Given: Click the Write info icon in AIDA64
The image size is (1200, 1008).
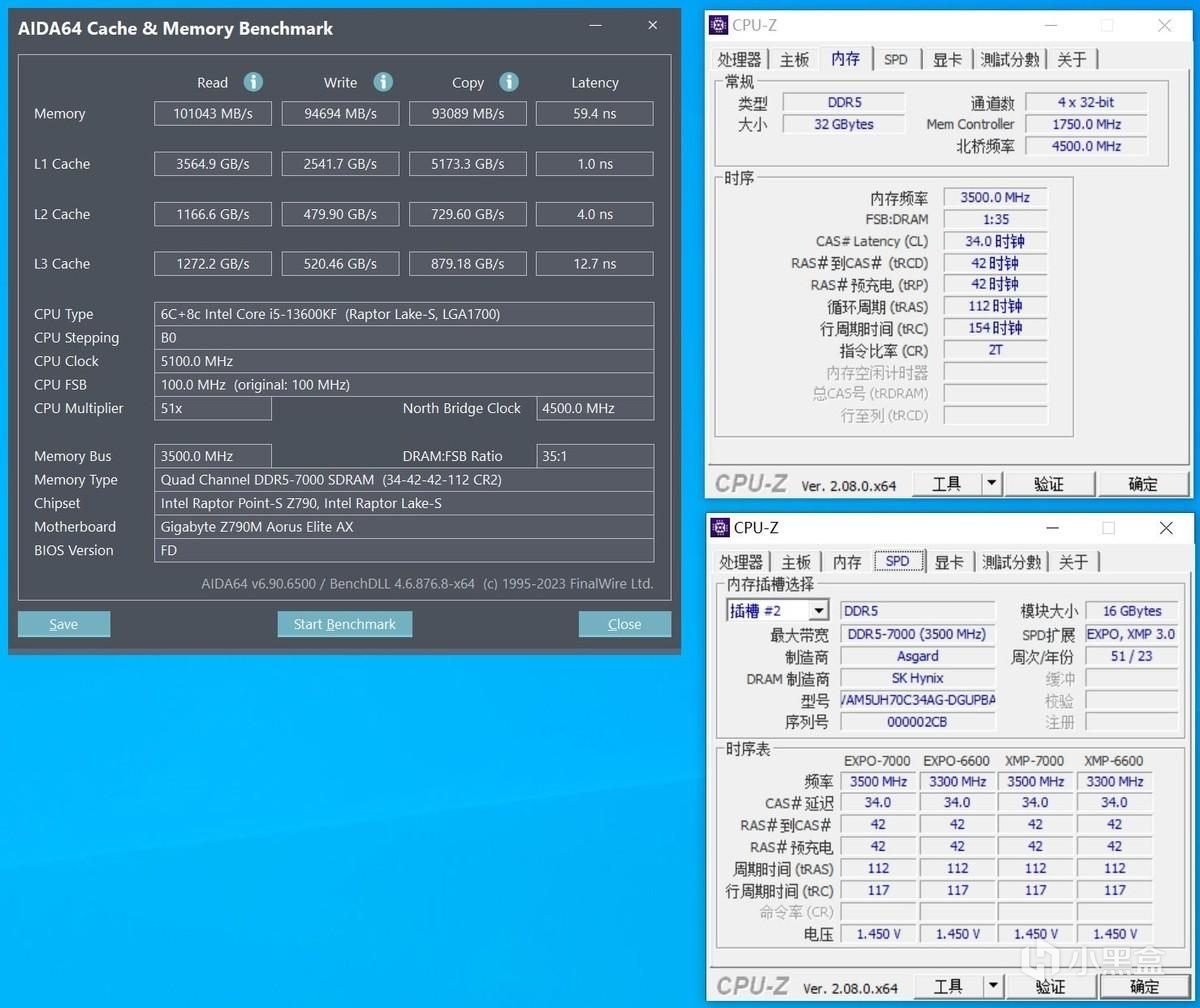Looking at the screenshot, I should pyautogui.click(x=383, y=82).
